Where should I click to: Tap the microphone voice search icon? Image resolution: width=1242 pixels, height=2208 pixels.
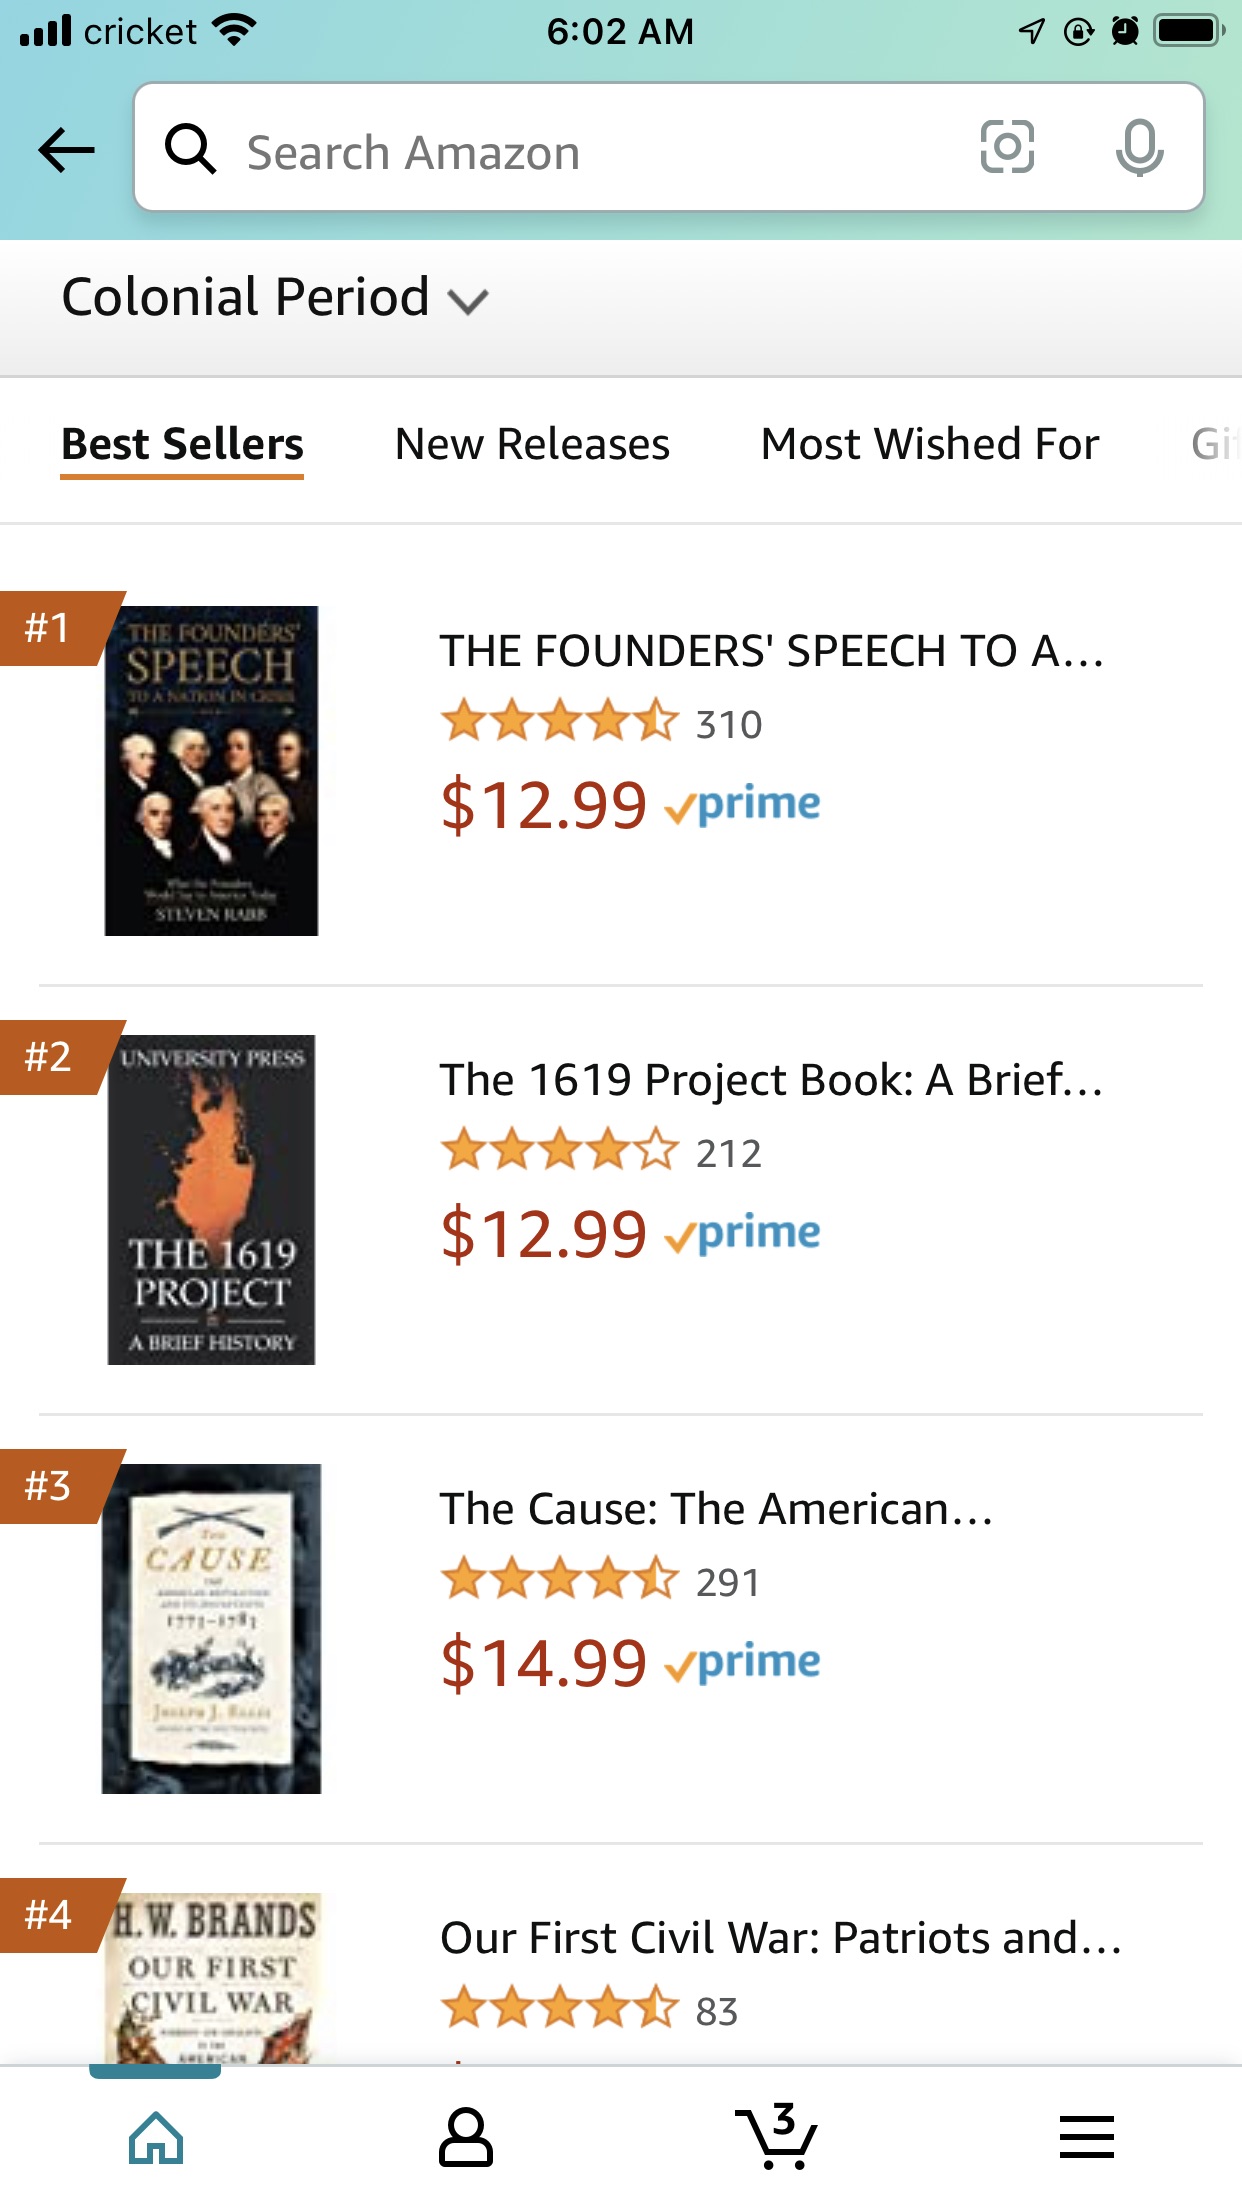point(1139,148)
